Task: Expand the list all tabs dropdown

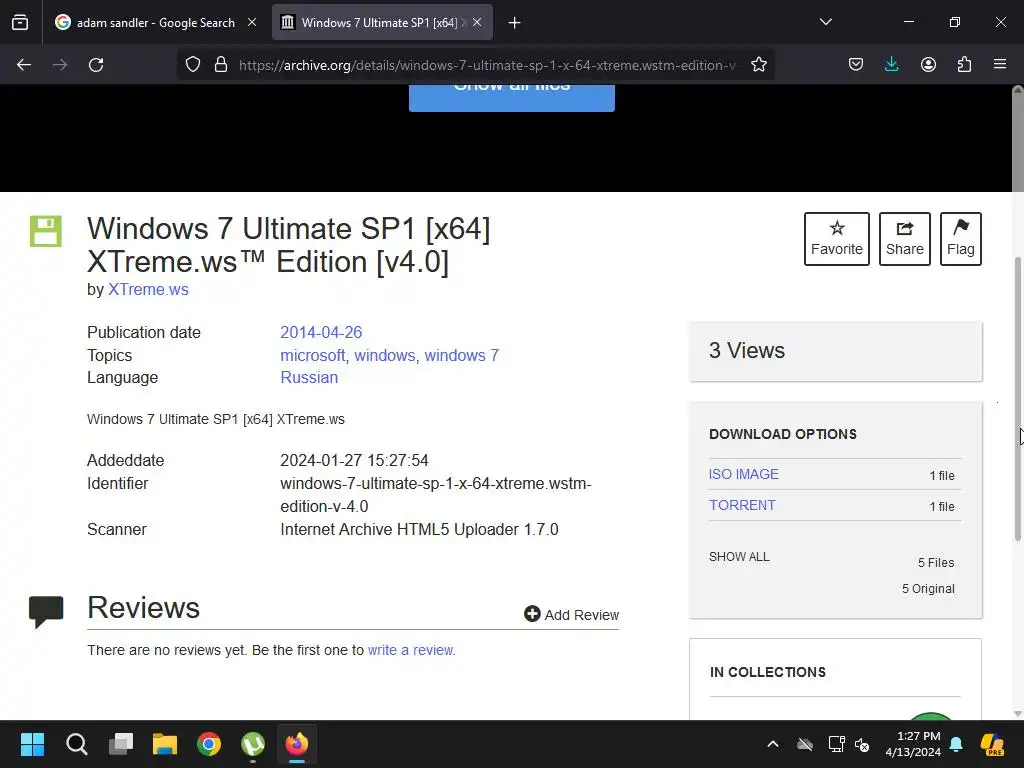Action: coord(825,22)
